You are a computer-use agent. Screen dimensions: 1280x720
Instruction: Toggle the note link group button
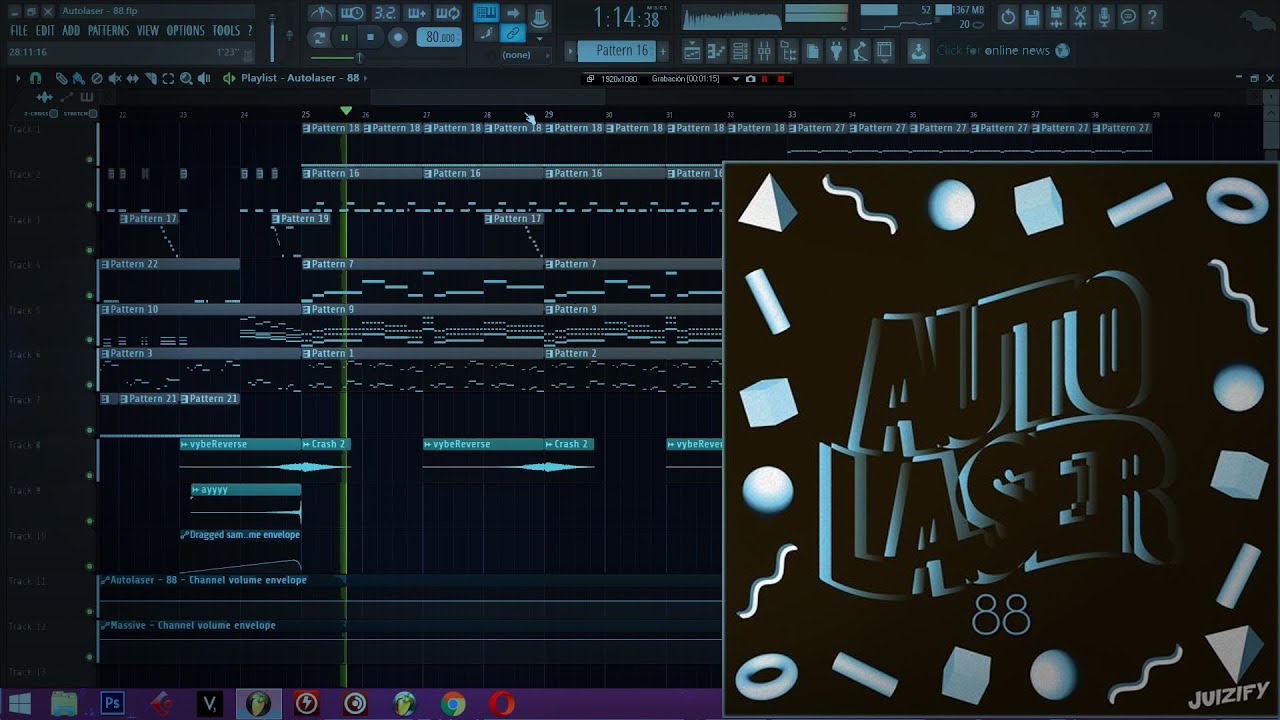[x=513, y=34]
